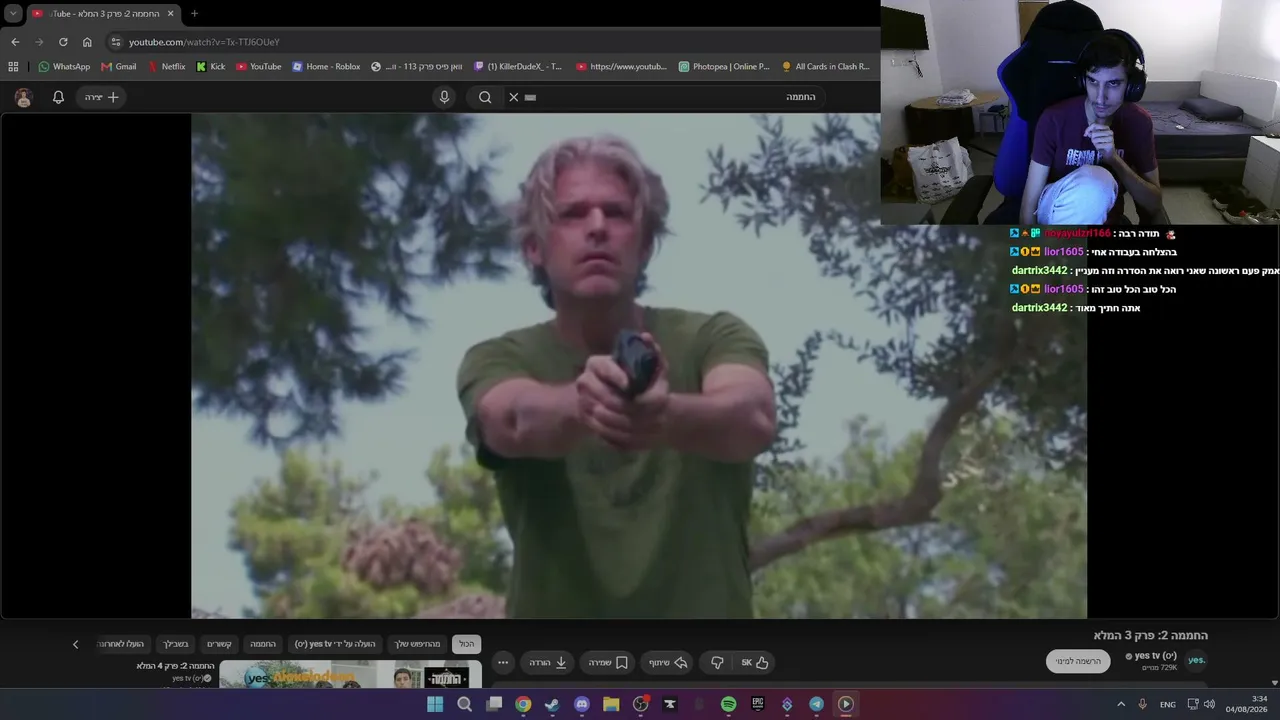Click the יצירה create button

coord(101,97)
